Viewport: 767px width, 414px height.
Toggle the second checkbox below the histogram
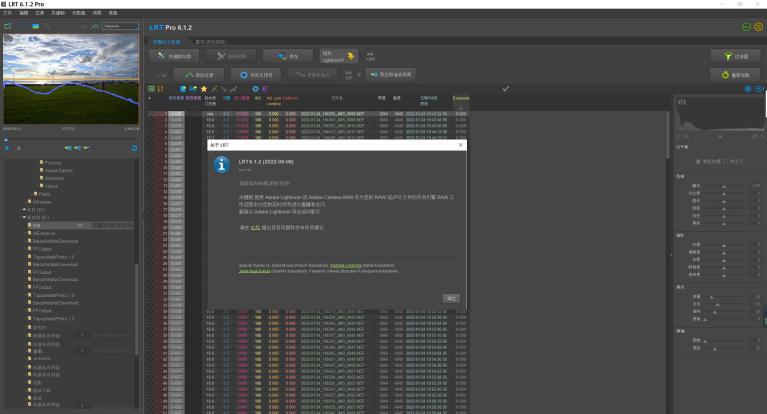[727, 160]
